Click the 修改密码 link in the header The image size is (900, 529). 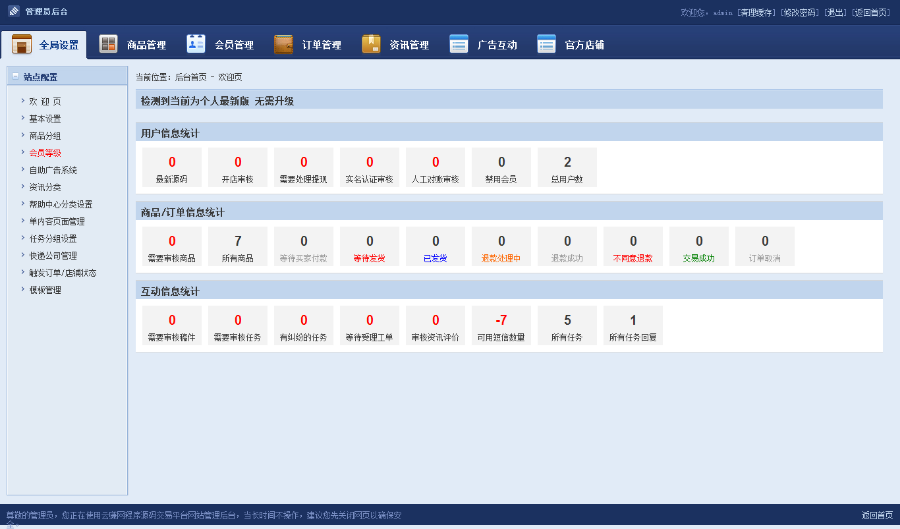pos(800,13)
